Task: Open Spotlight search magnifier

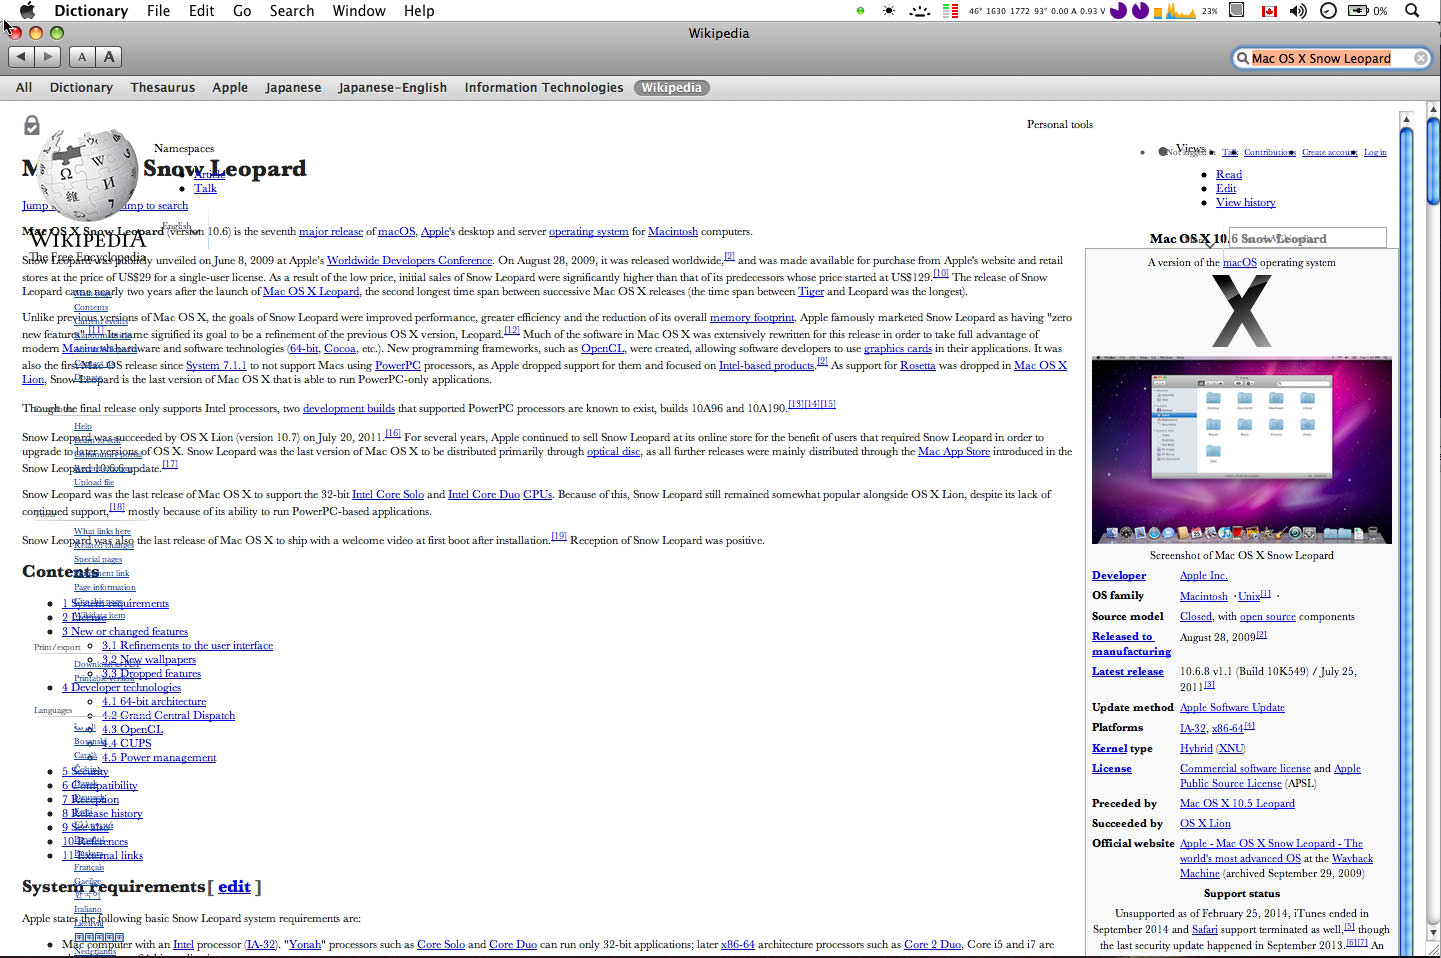Action: coord(1412,11)
